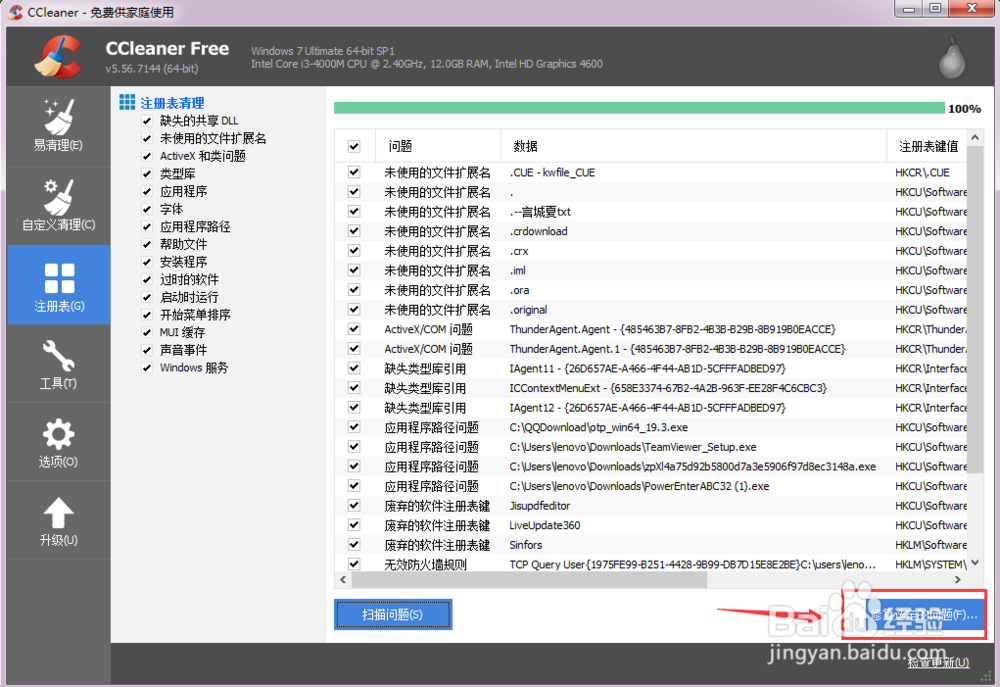The height and width of the screenshot is (687, 1000).
Task: Toggle 应用程序路径 checkbox
Action: click(147, 226)
